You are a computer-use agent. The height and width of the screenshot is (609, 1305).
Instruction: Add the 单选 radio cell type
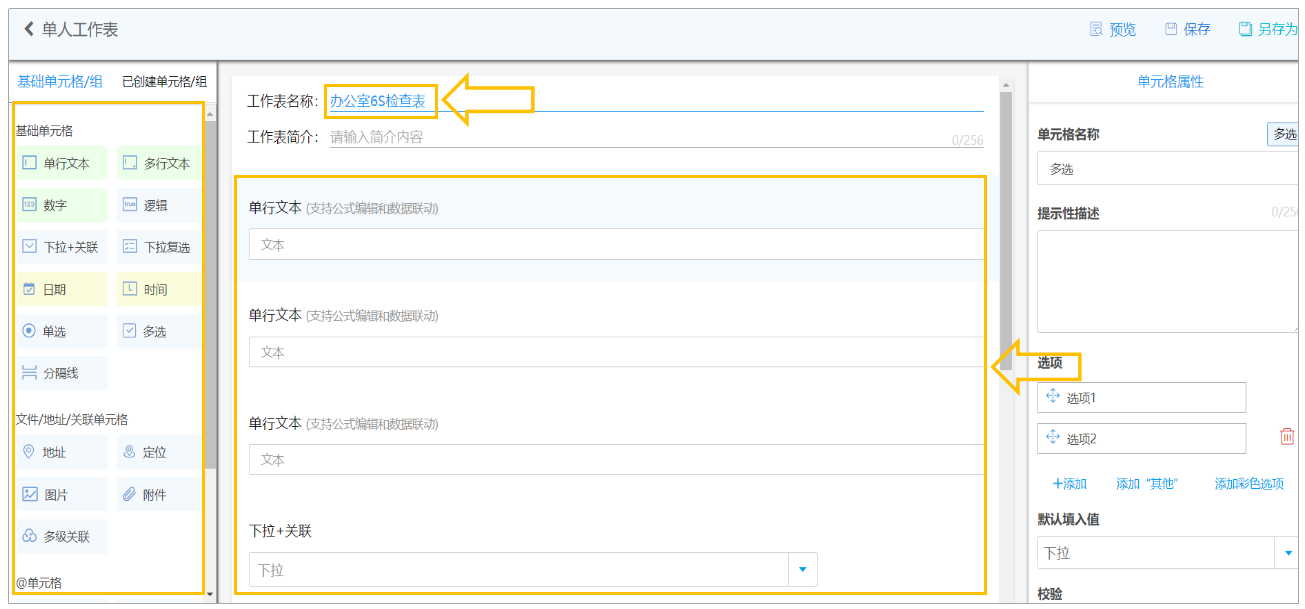point(62,331)
